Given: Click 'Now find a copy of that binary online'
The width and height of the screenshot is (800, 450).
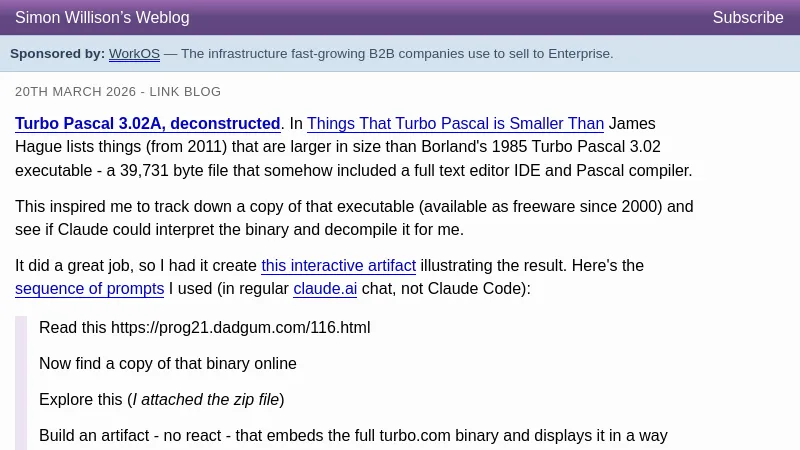Looking at the screenshot, I should tap(167, 364).
